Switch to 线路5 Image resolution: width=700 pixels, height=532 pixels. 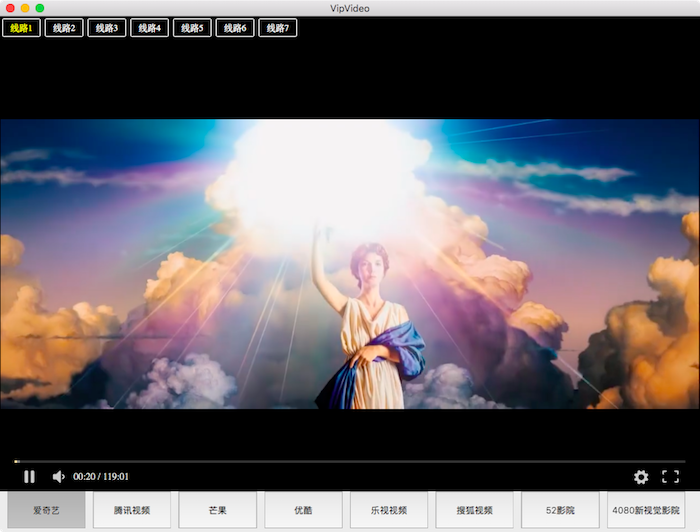tap(192, 28)
